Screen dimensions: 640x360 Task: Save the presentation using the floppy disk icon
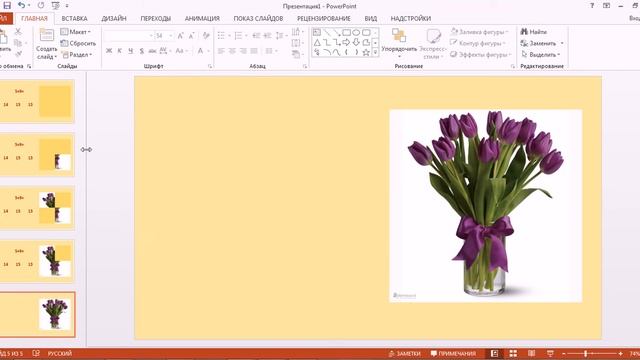(x=7, y=5)
